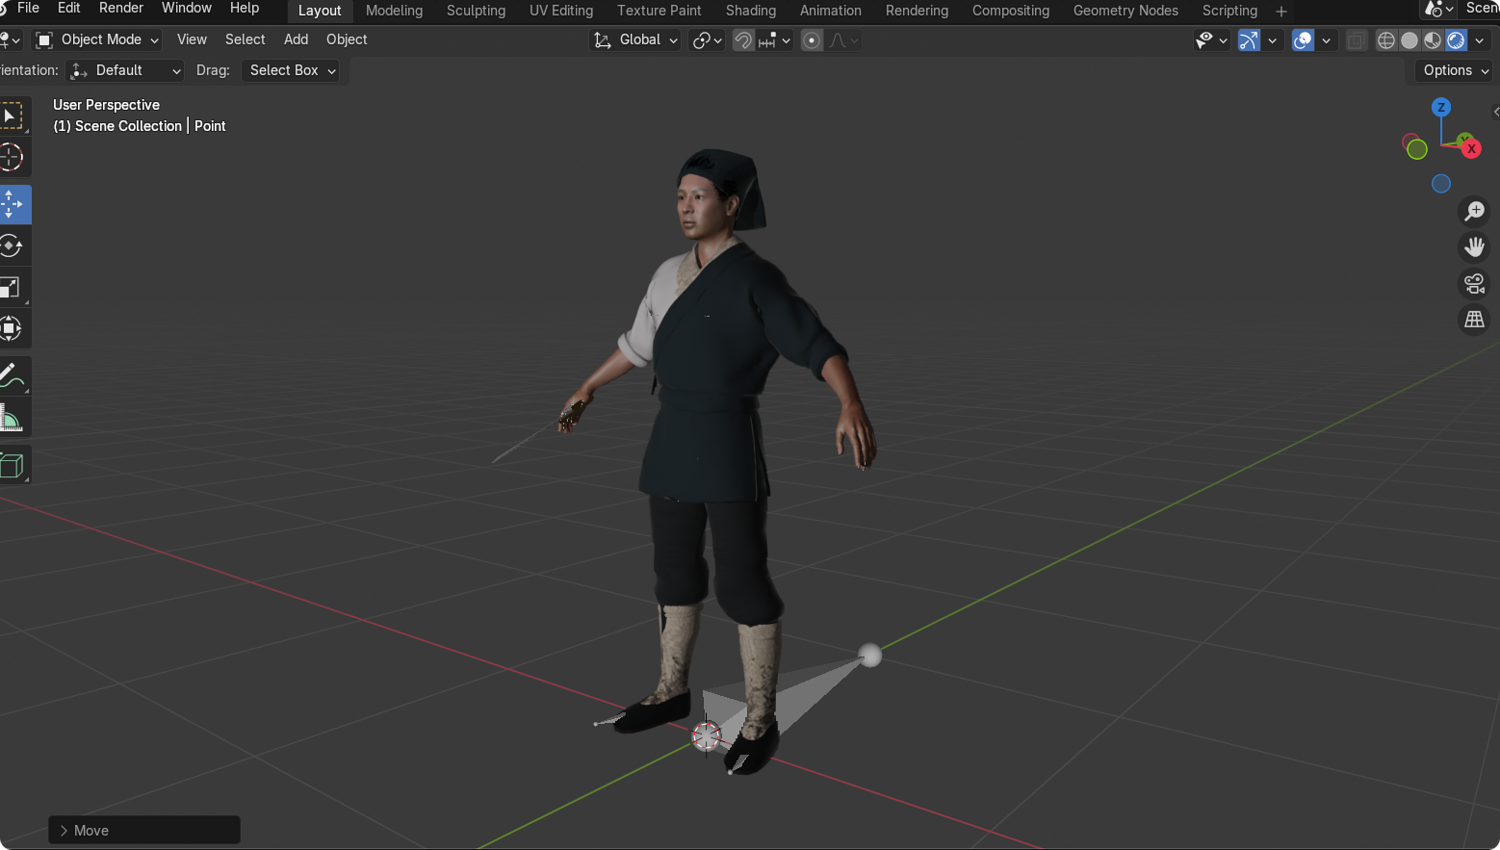This screenshot has width=1500, height=850.
Task: Switch to the UV Editing workspace tab
Action: tap(561, 11)
